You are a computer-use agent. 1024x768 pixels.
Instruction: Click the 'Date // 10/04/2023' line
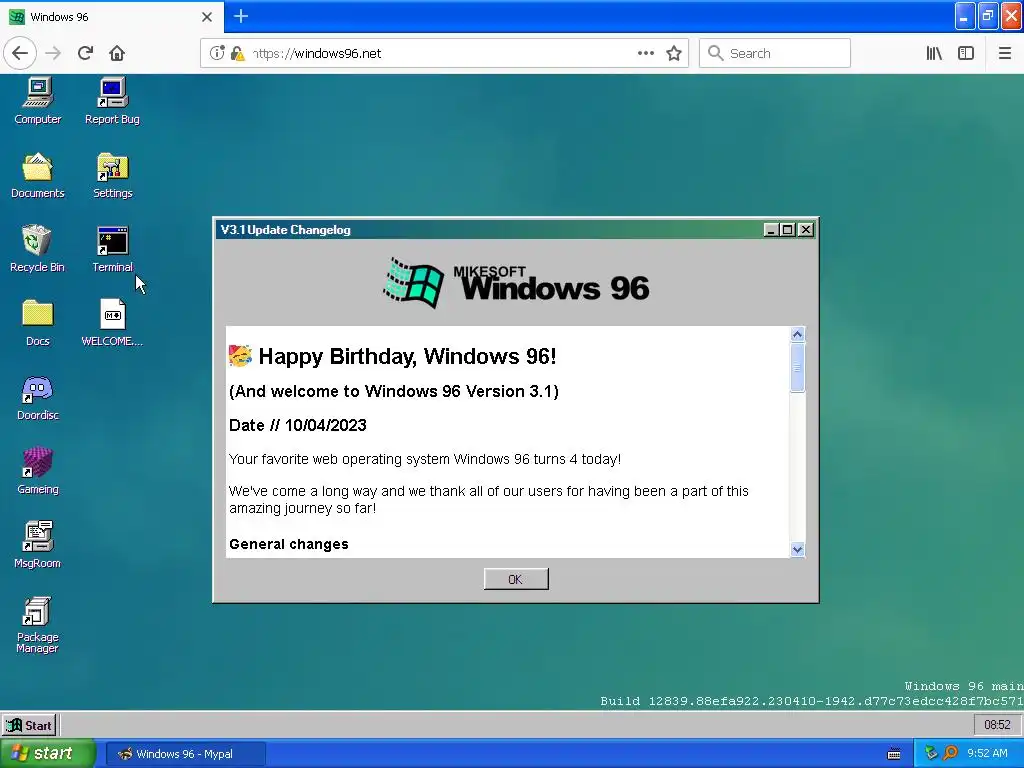[298, 425]
